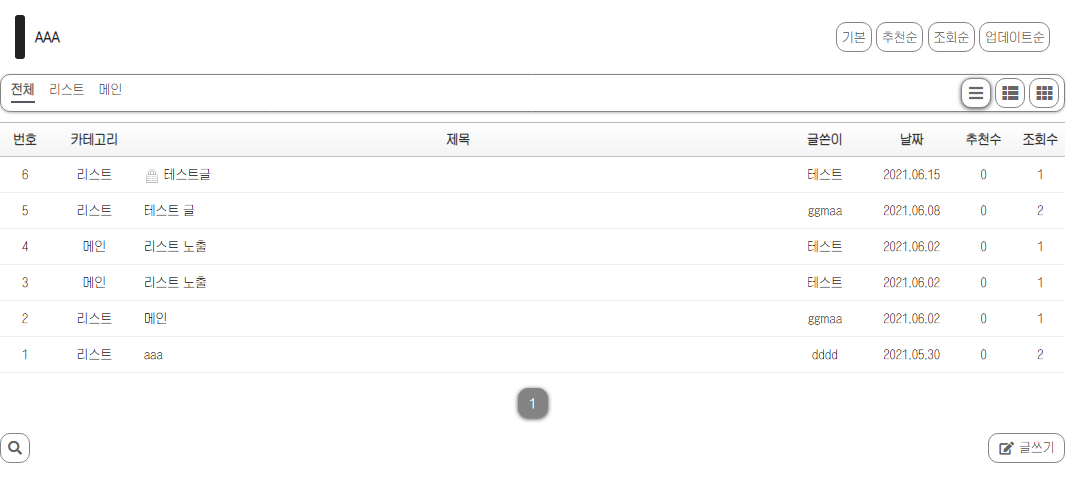
Task: Switch to the 메인 category tab
Action: [110, 90]
